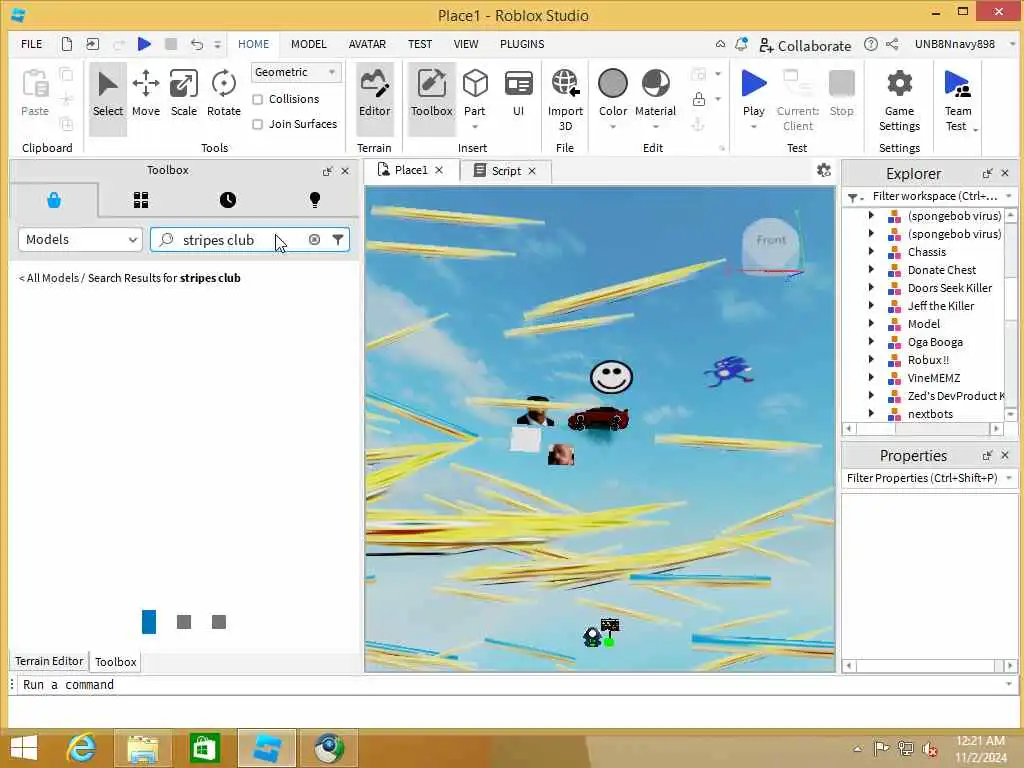Switch to the TEST ribbon tab
Image resolution: width=1024 pixels, height=768 pixels.
(x=420, y=44)
